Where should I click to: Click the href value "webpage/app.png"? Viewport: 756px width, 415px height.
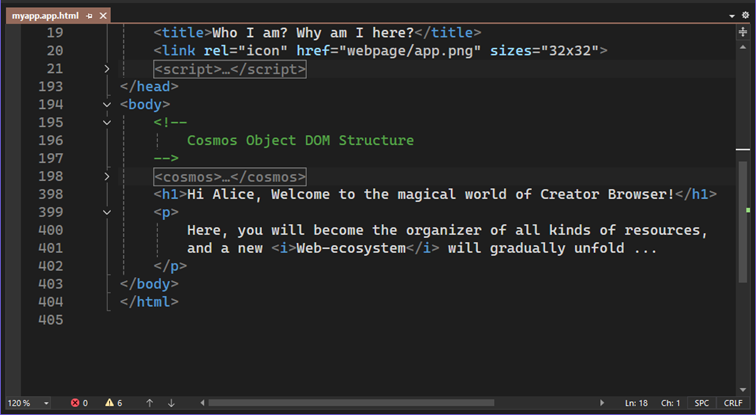point(410,51)
